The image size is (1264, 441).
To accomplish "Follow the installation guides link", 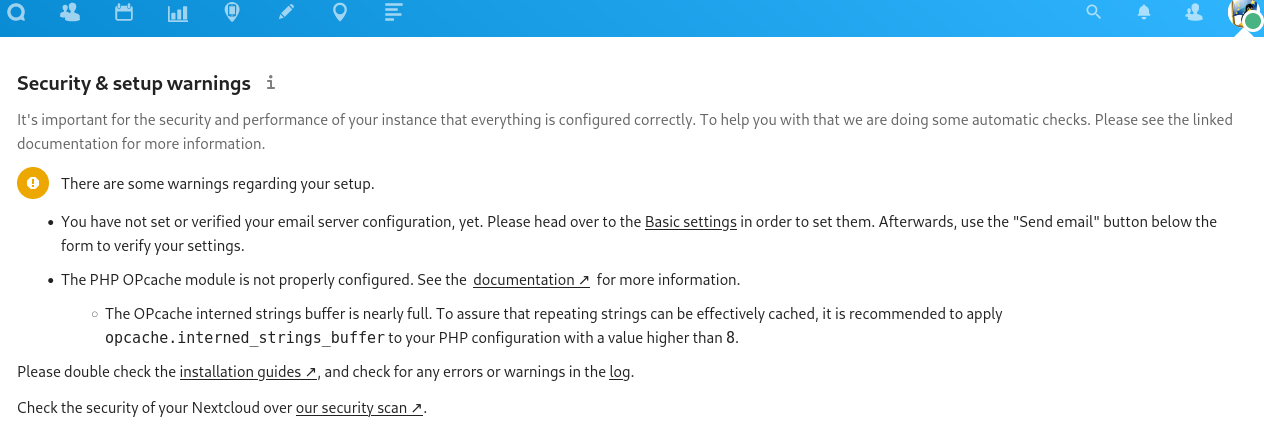I will click(248, 372).
